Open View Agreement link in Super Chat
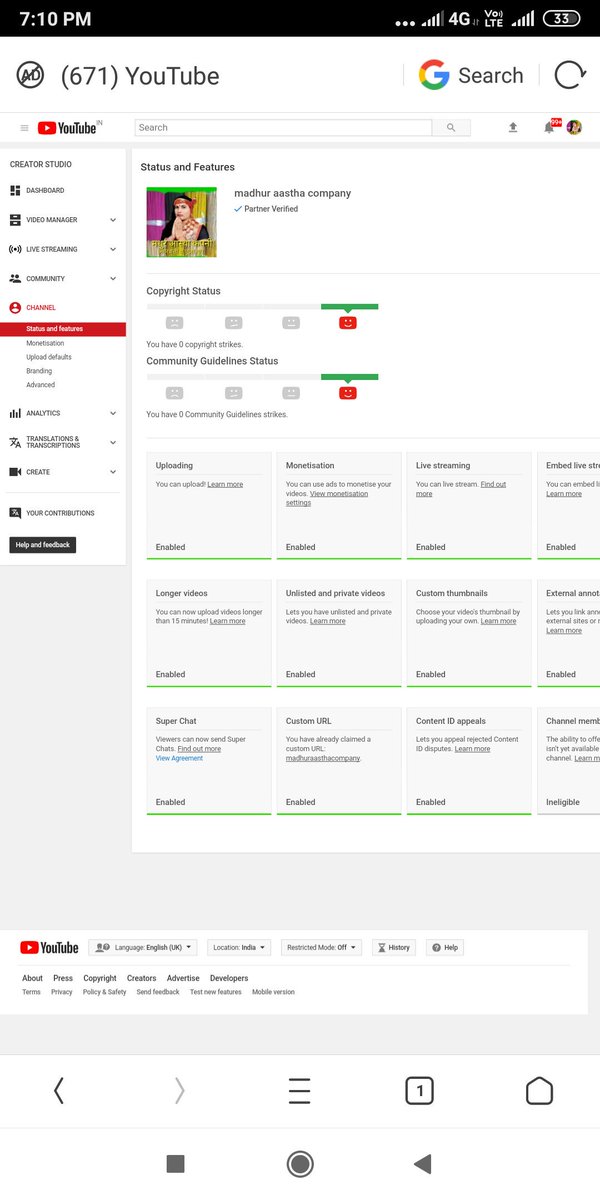The width and height of the screenshot is (600, 1200). (179, 758)
